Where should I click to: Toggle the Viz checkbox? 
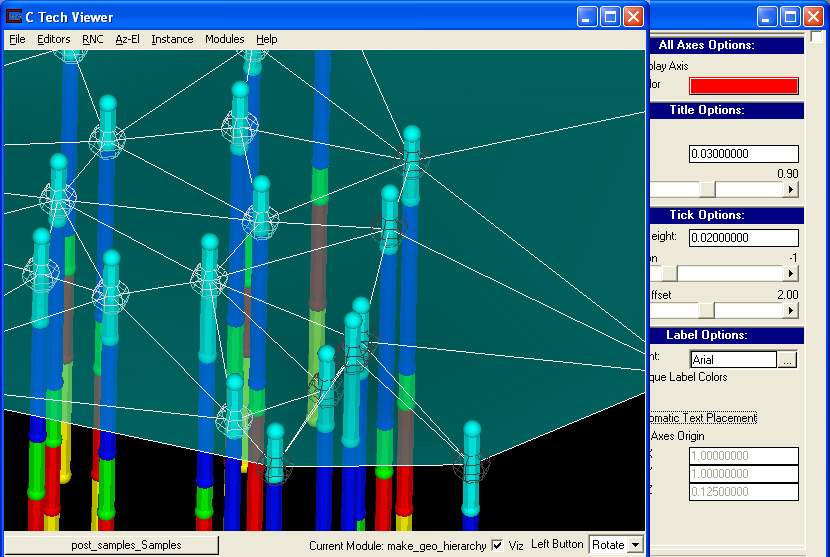click(498, 545)
